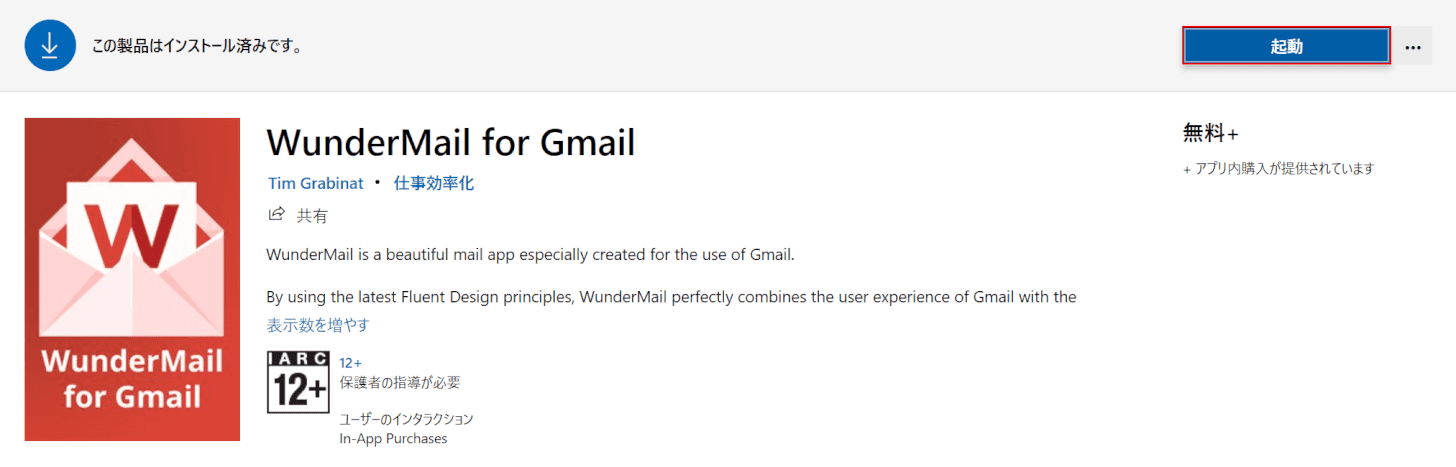Click the first description line about Gmail

530,254
